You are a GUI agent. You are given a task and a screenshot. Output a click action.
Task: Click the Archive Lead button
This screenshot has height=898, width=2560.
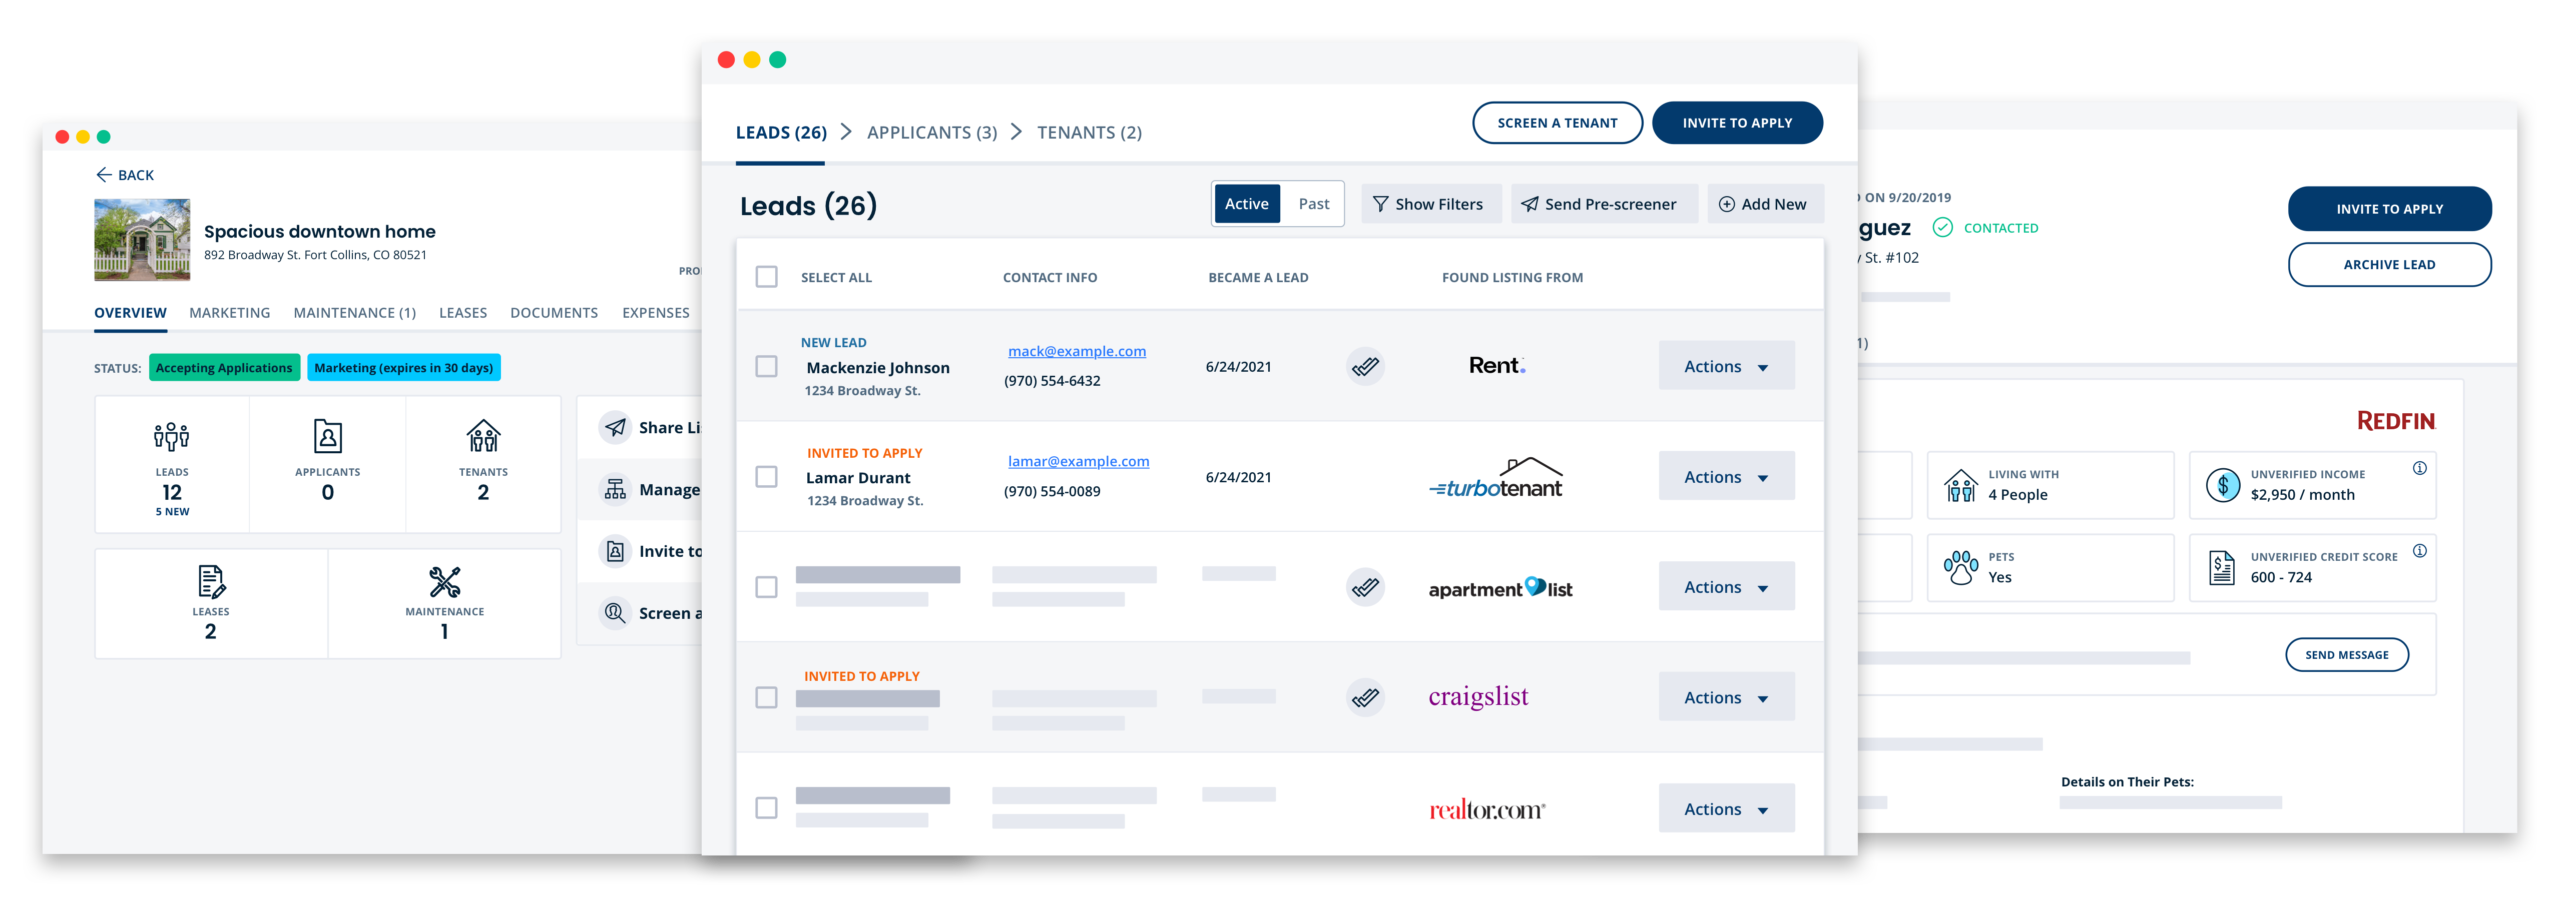[2389, 265]
